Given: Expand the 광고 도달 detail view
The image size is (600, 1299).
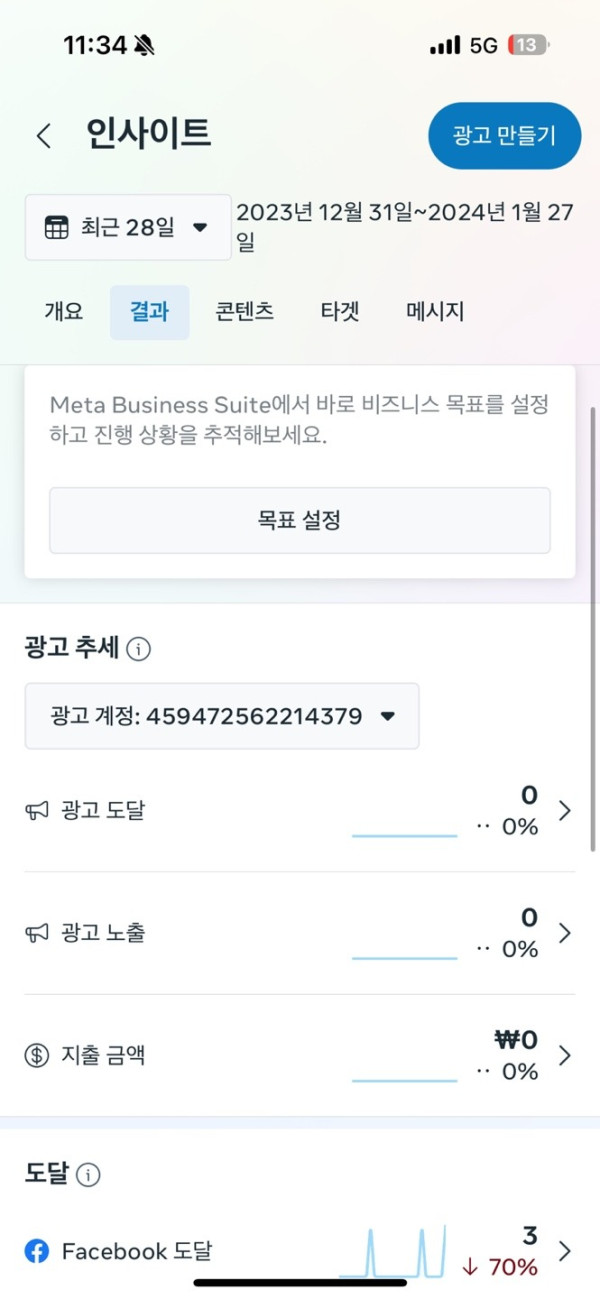Looking at the screenshot, I should click(563, 810).
